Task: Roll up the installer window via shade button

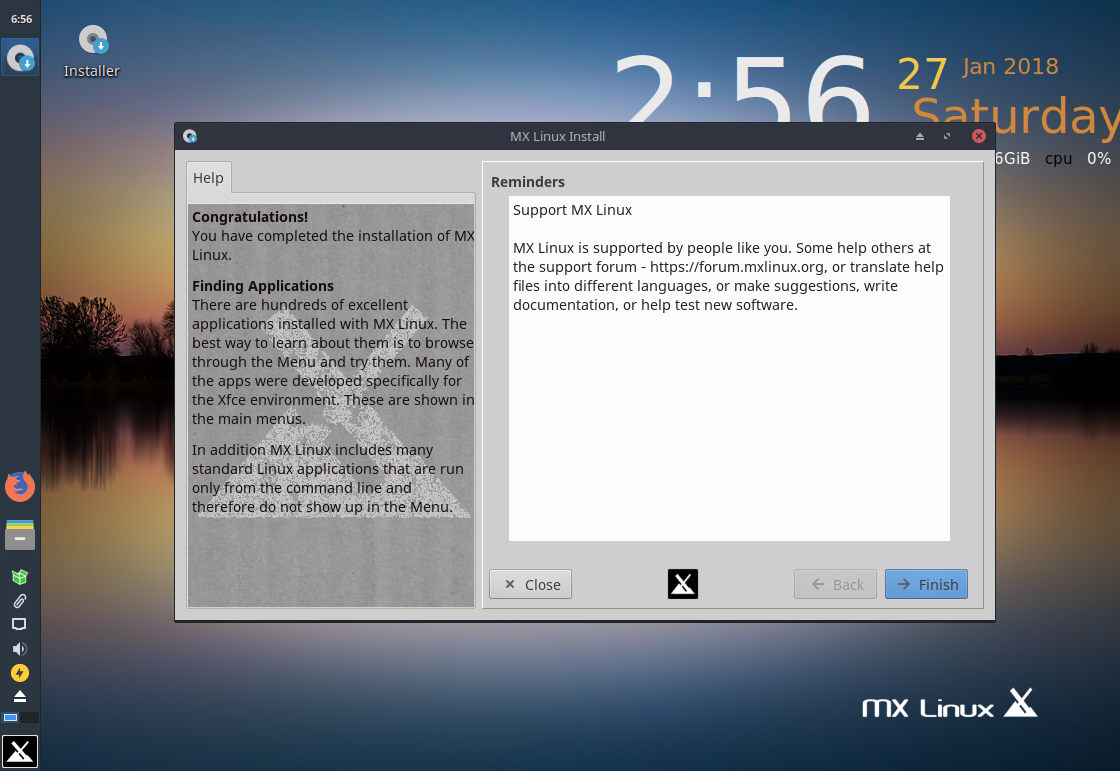Action: coord(920,136)
